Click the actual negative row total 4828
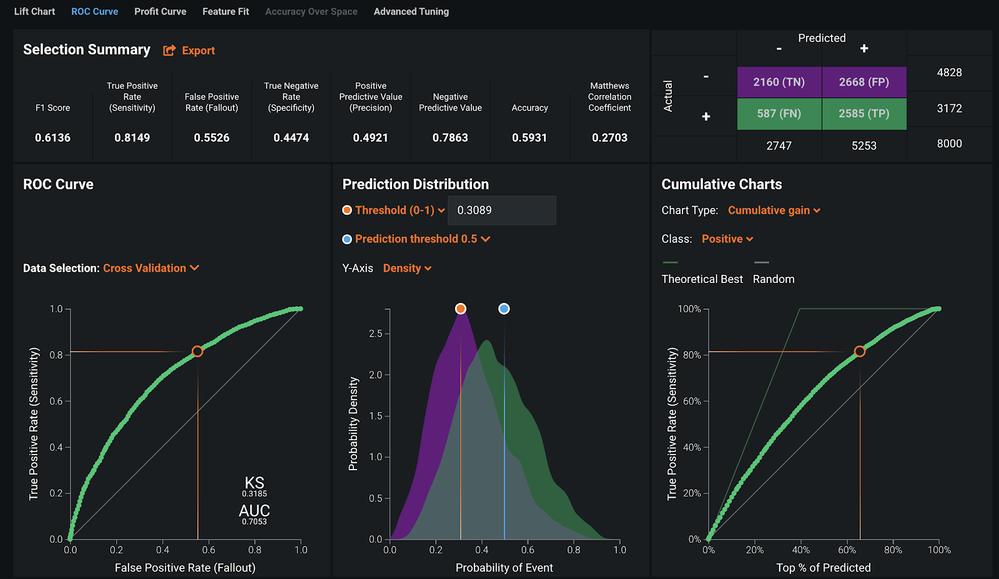999x579 pixels. coord(949,73)
